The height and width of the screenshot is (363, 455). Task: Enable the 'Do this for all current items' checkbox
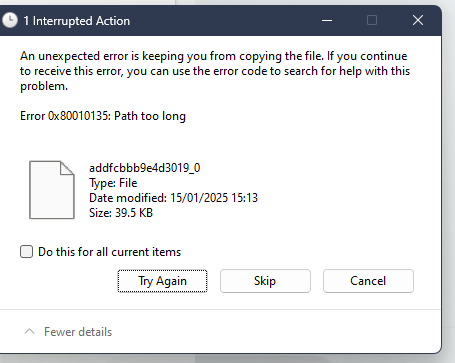[x=26, y=252]
